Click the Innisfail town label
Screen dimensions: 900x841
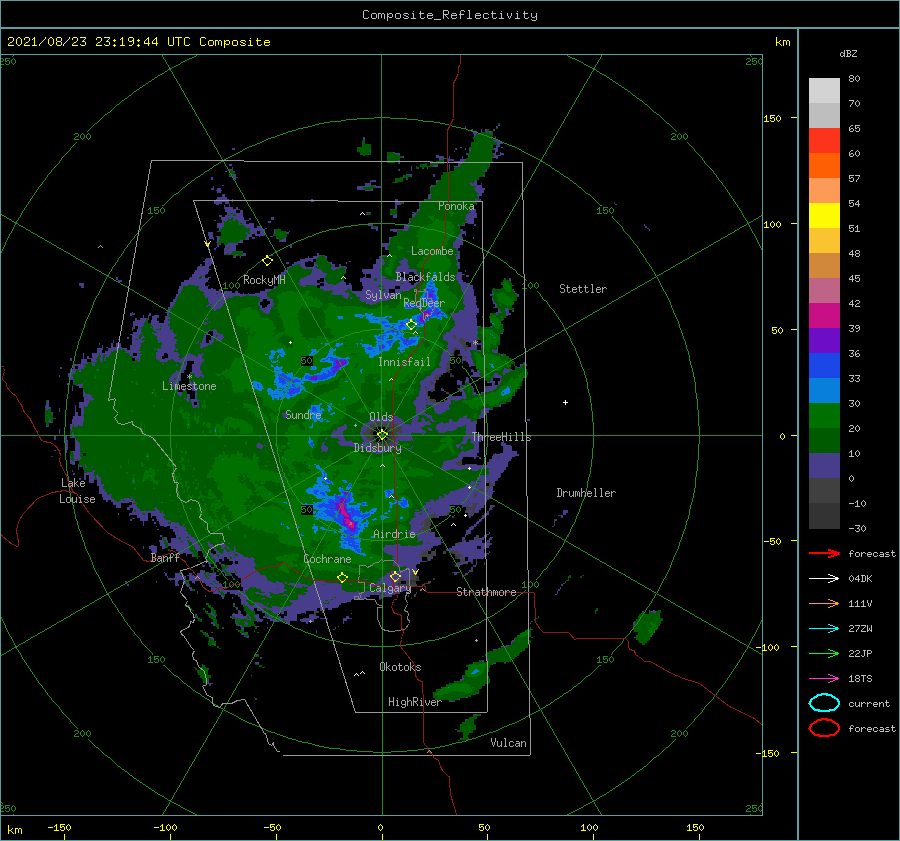click(x=404, y=362)
